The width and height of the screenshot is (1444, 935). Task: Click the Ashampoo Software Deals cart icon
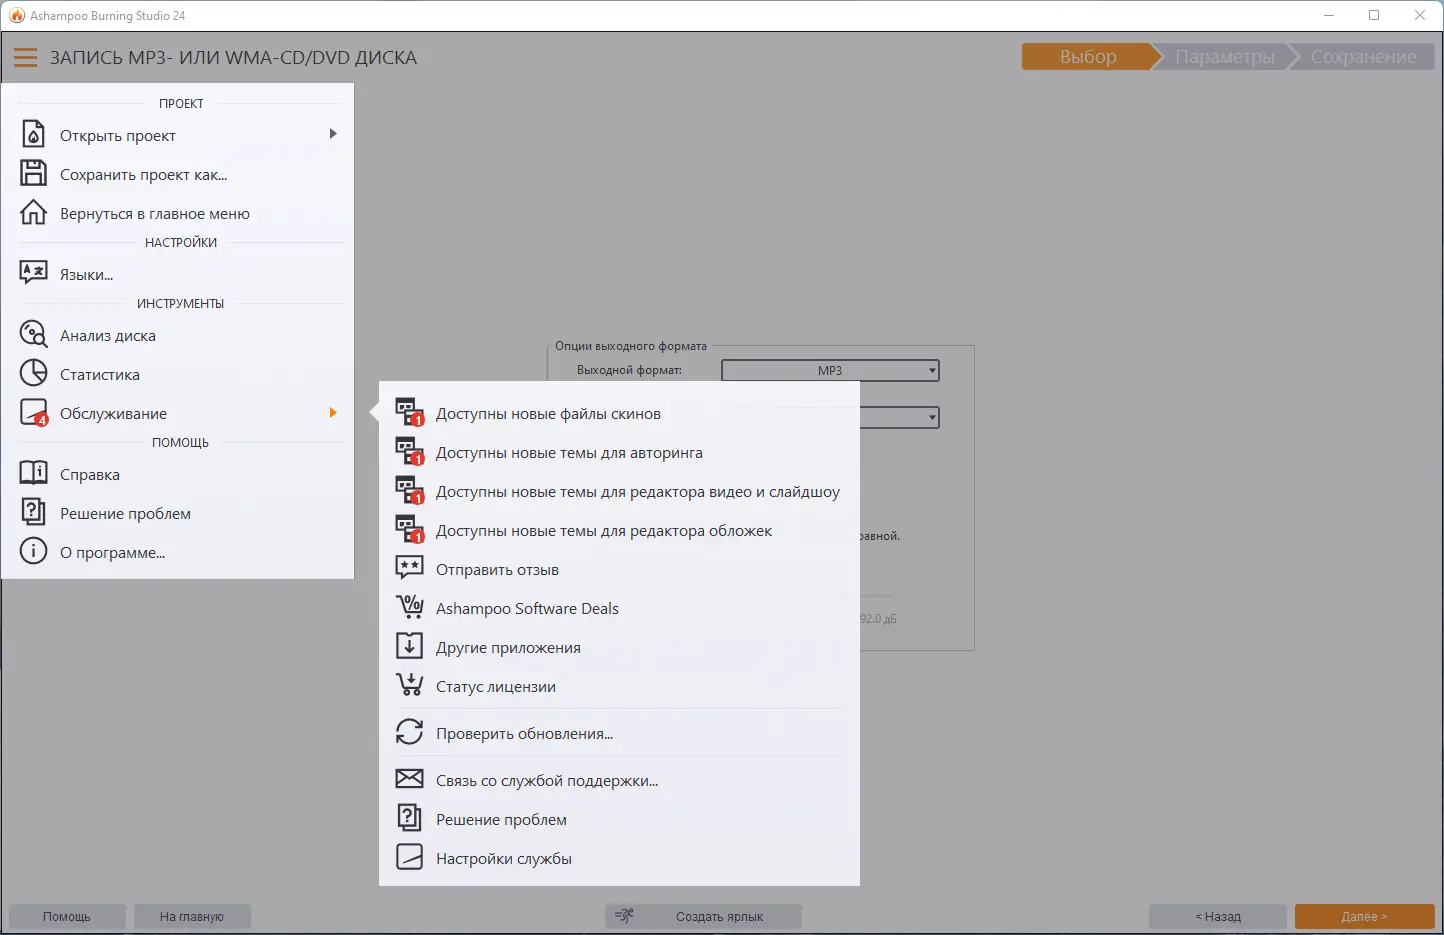(x=409, y=608)
